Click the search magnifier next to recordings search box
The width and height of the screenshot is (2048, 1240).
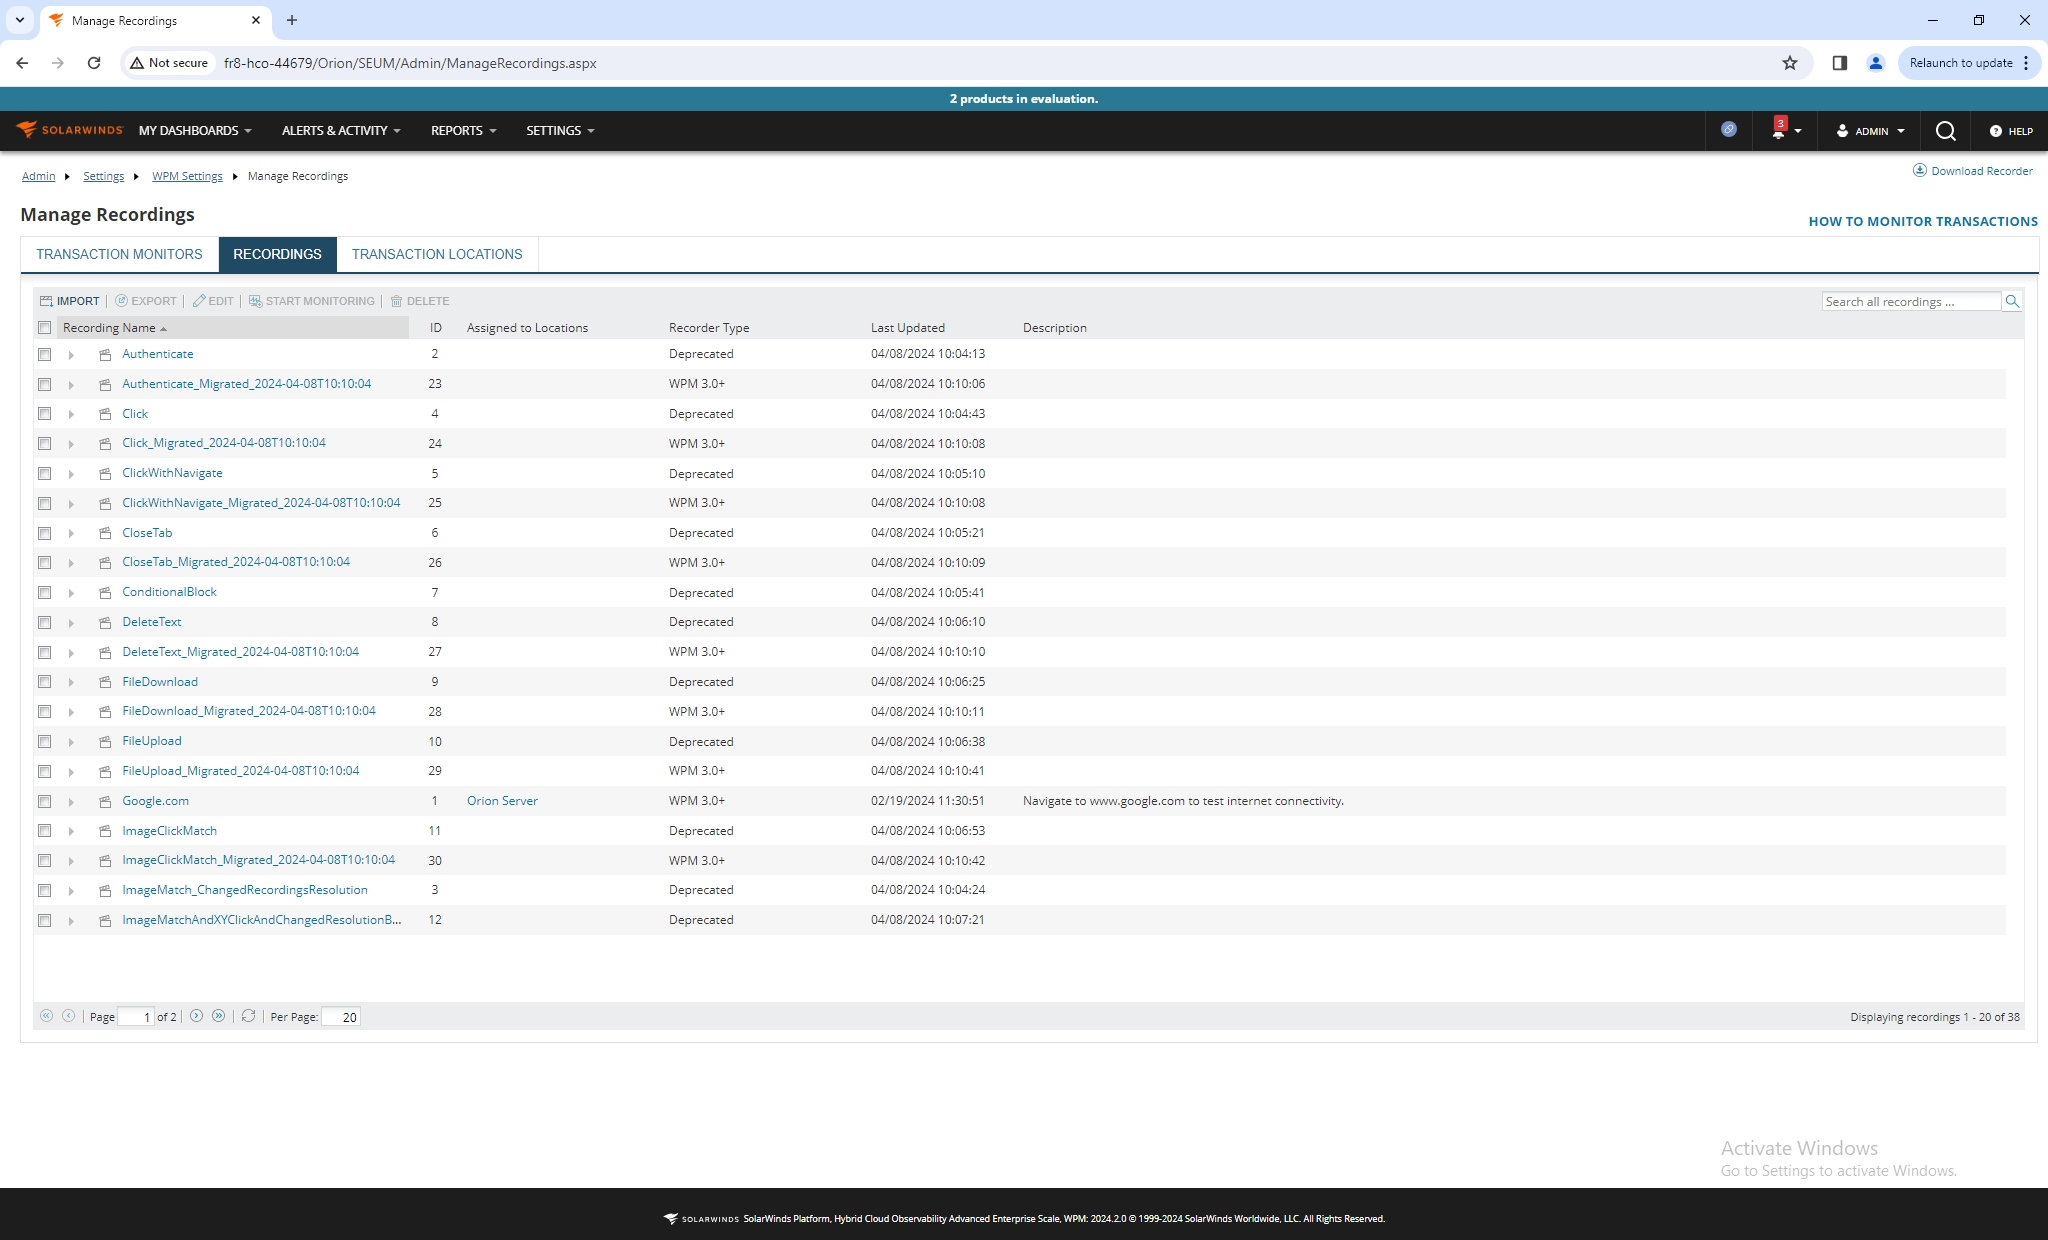point(2012,300)
